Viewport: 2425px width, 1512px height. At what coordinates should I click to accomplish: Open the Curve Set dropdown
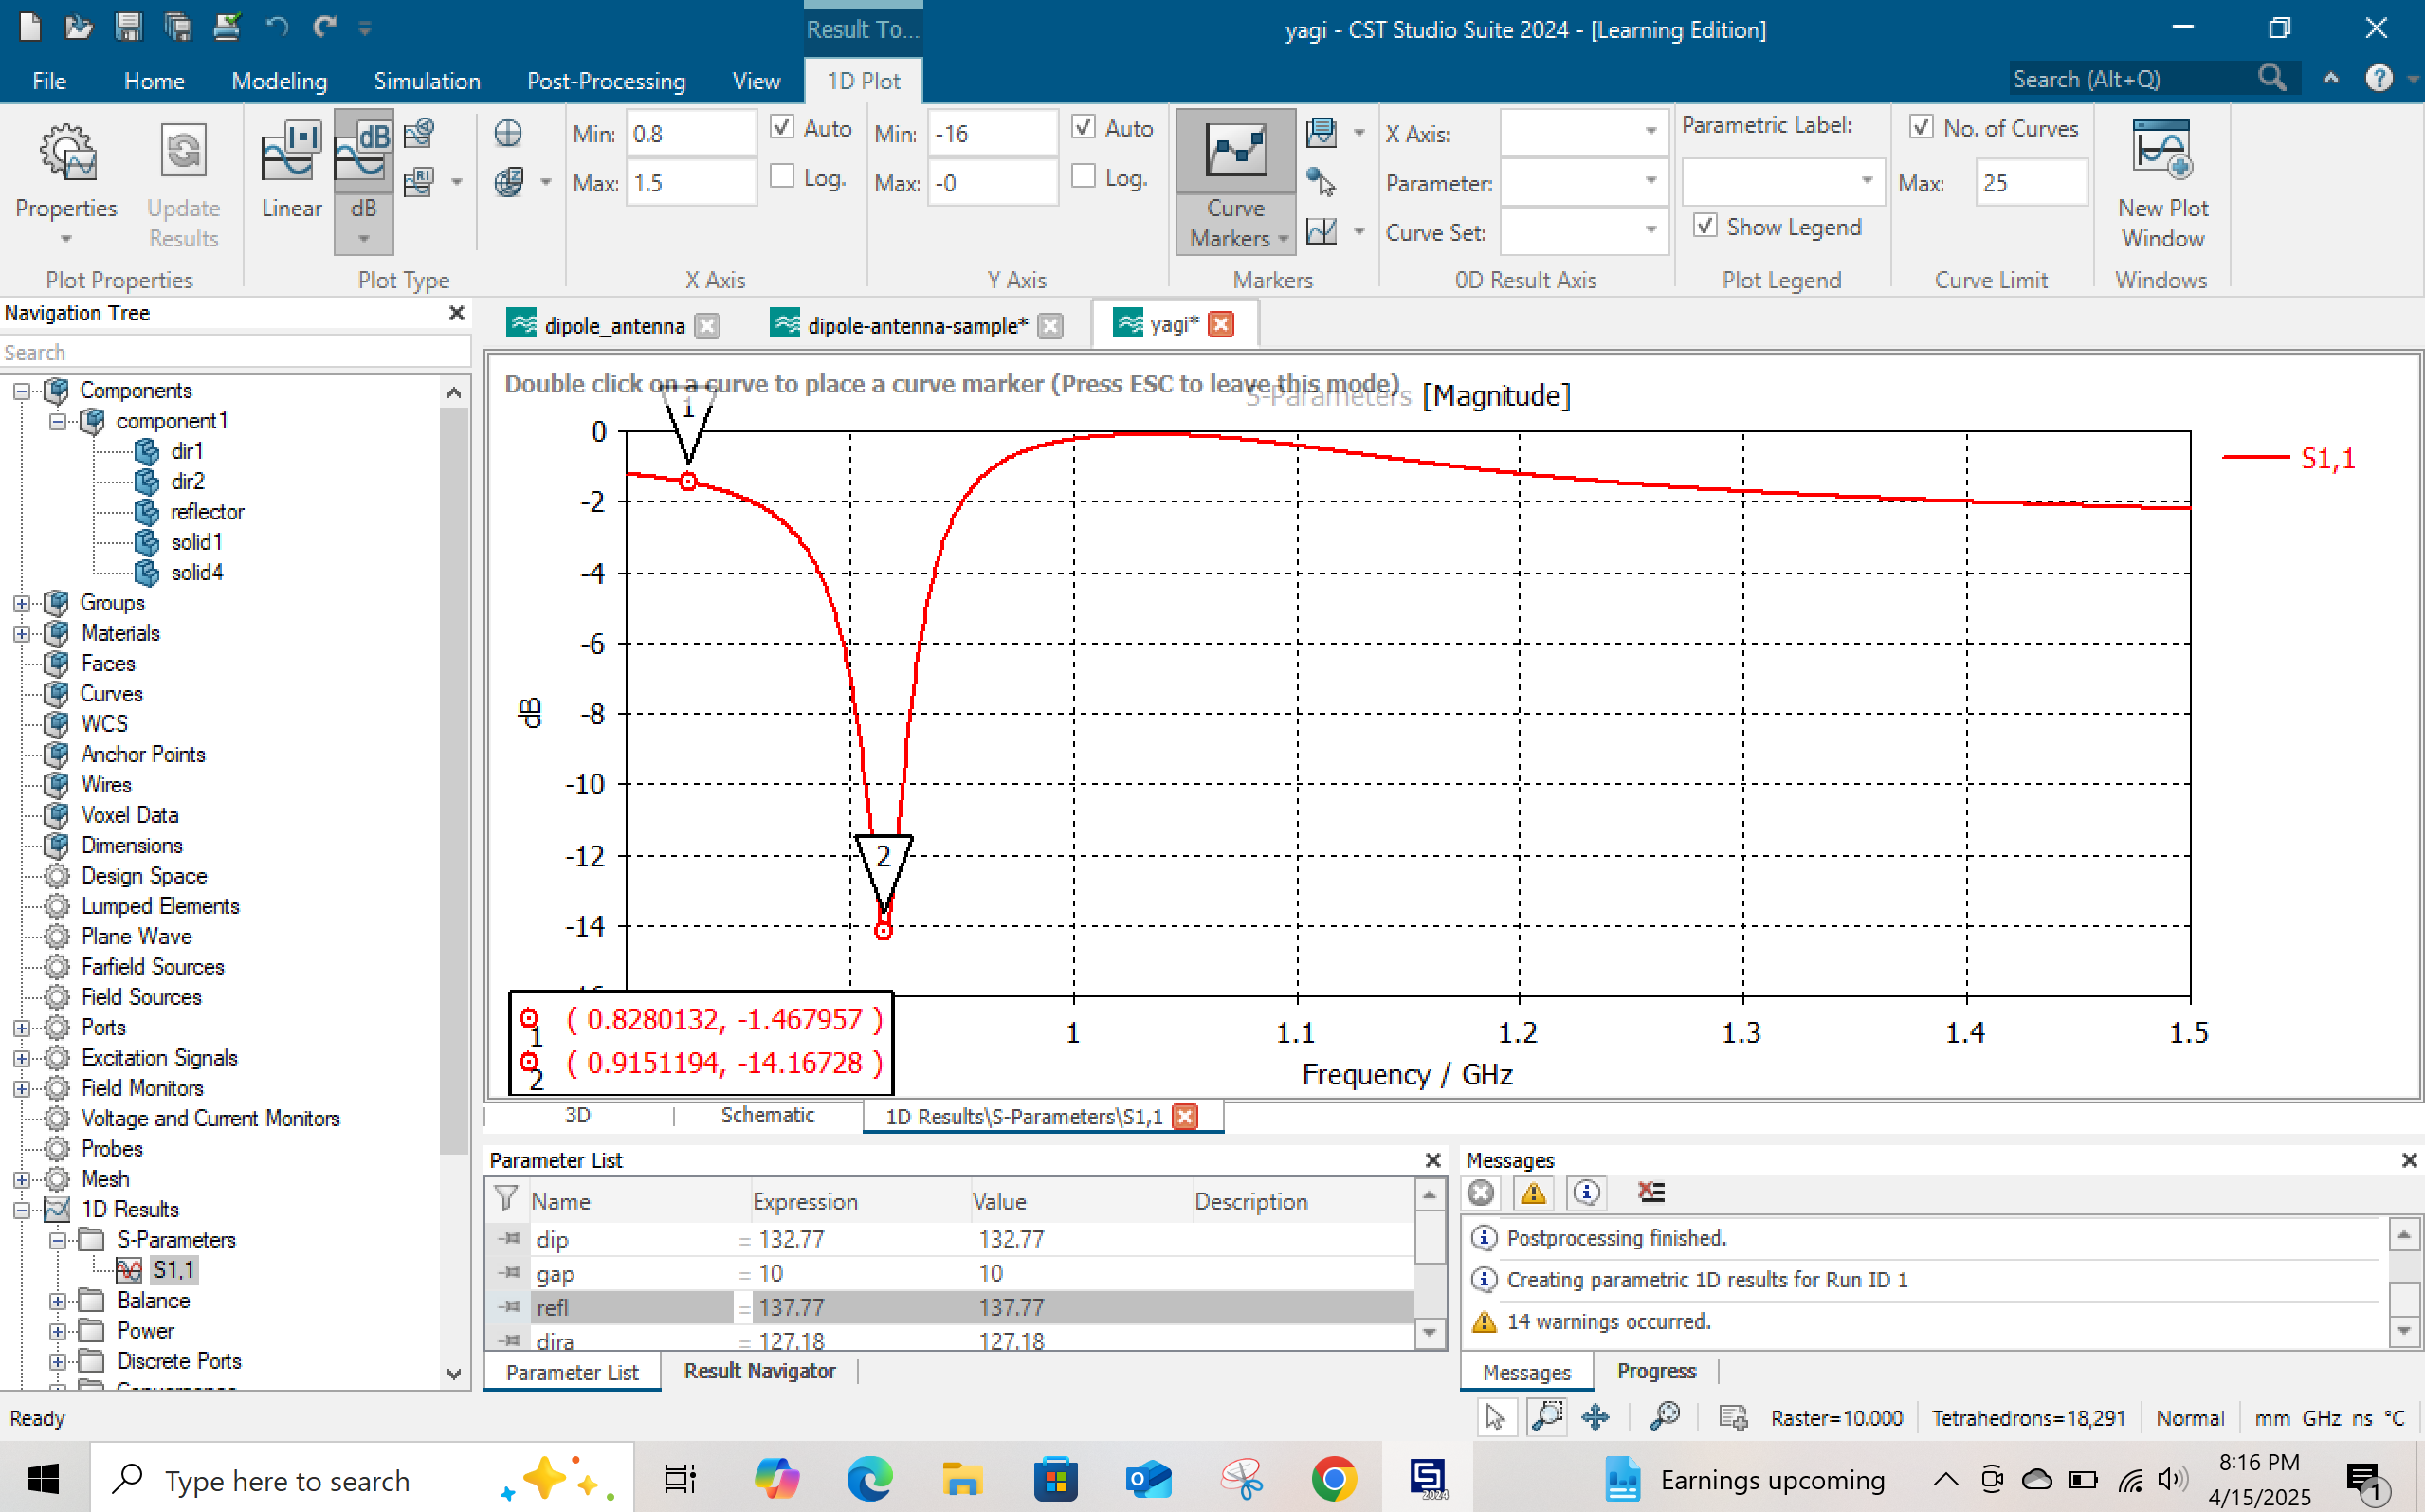pyautogui.click(x=1651, y=231)
